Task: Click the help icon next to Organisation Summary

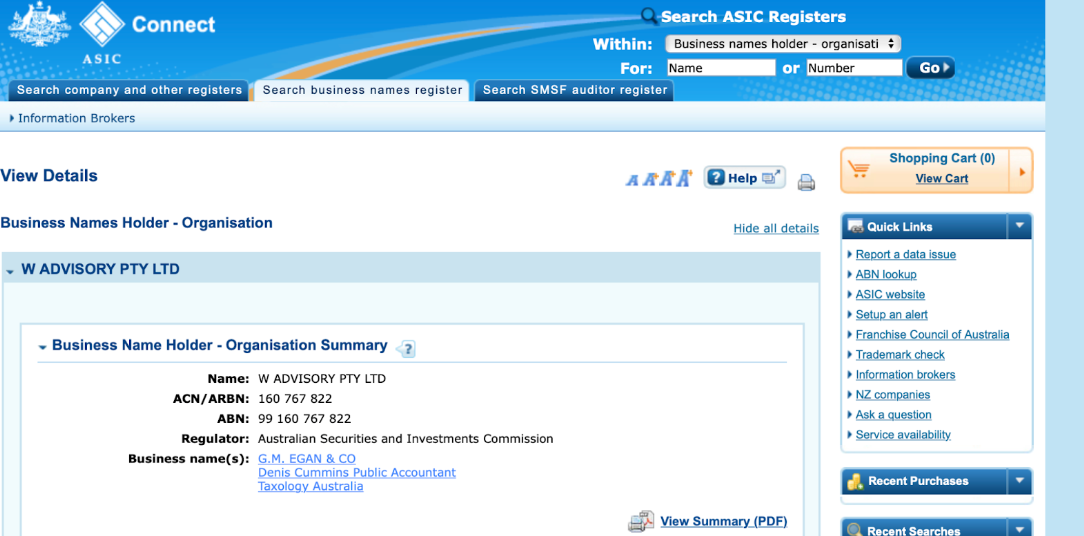Action: (406, 349)
